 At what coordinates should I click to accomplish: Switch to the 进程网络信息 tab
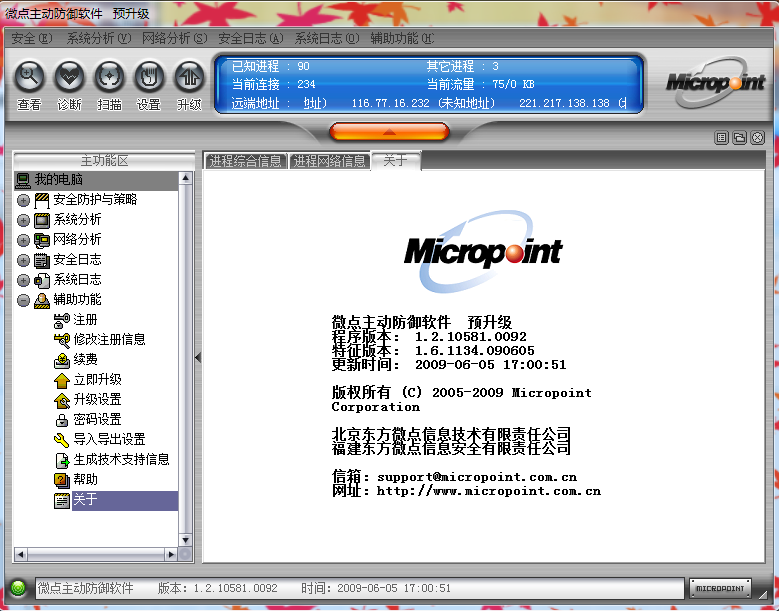329,161
